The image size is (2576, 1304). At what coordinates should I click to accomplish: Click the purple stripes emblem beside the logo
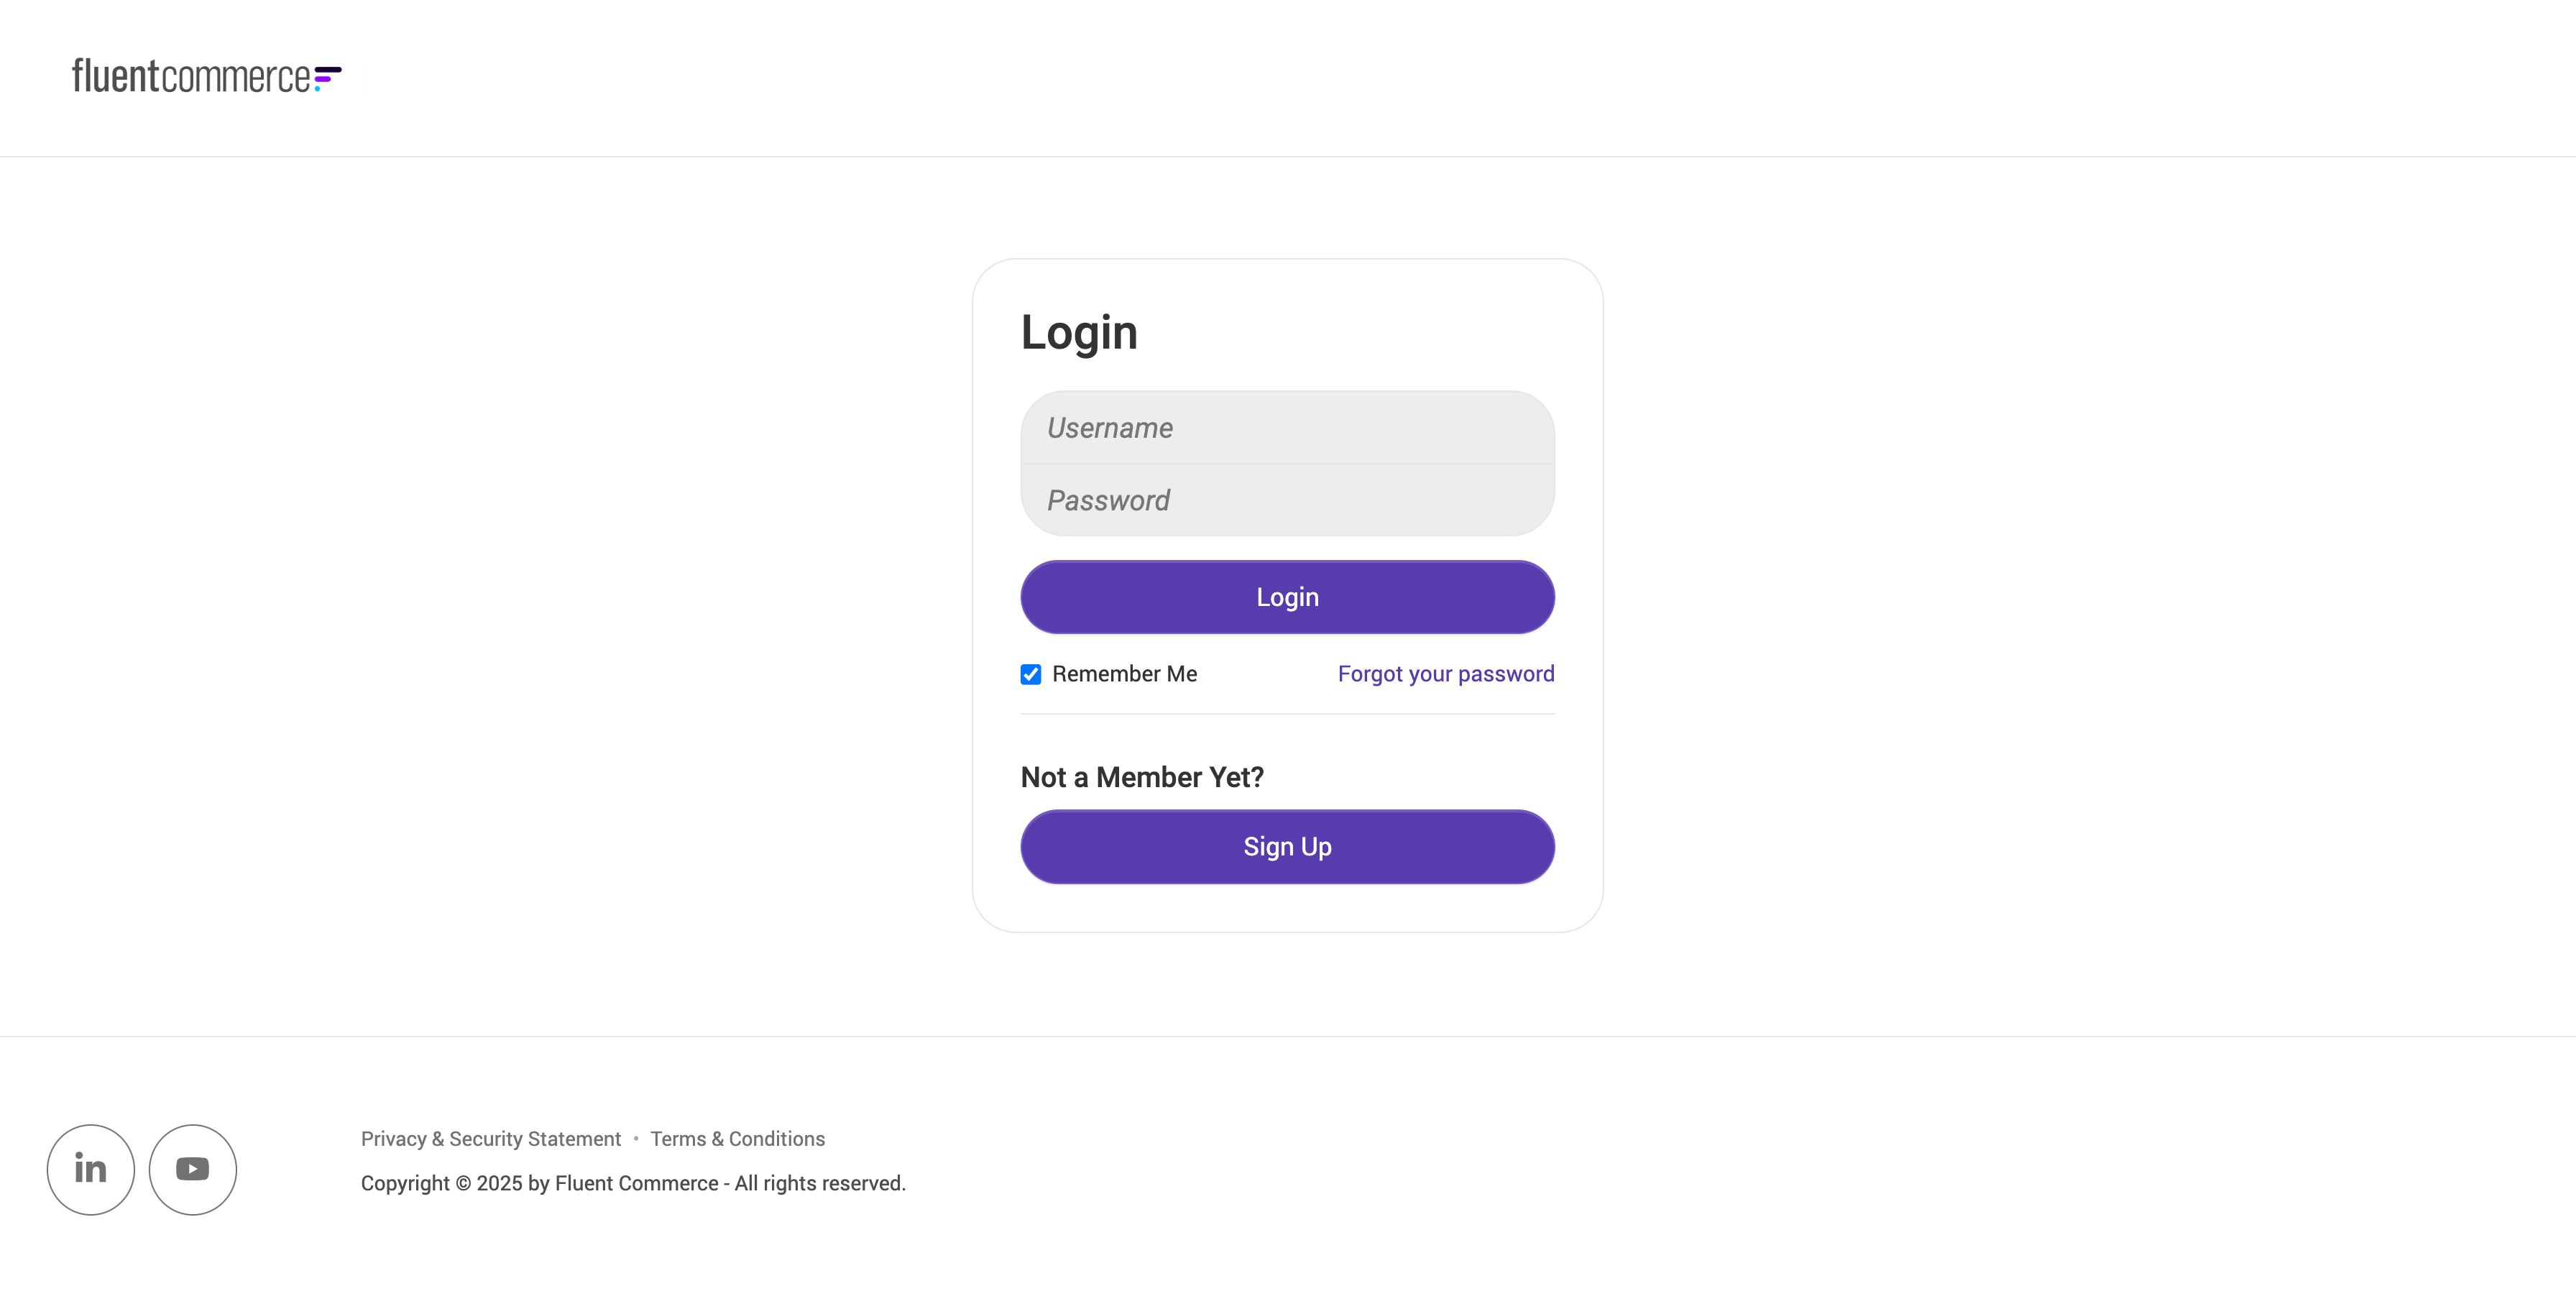tap(327, 77)
